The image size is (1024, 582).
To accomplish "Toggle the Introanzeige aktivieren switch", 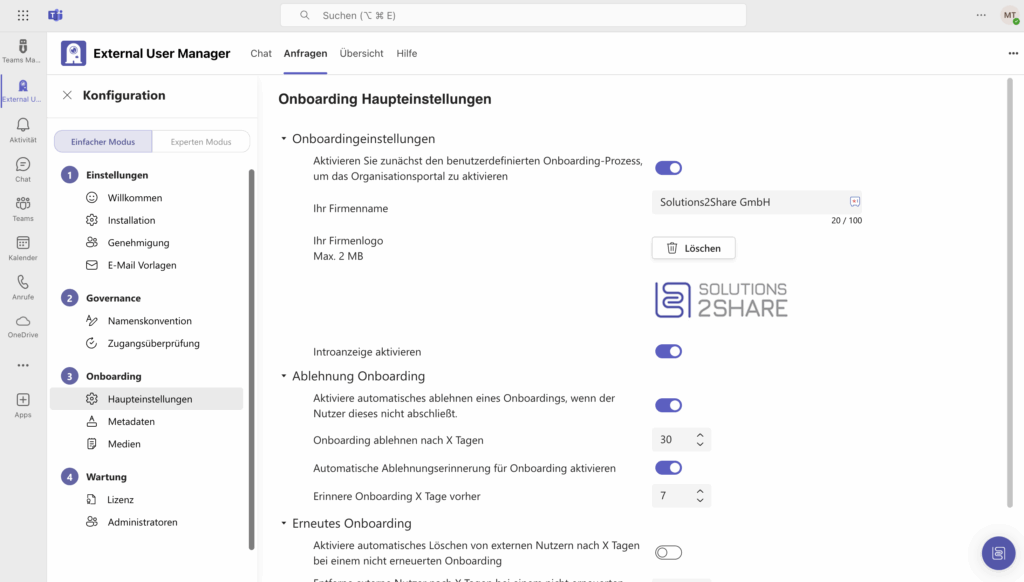I will 668,352.
